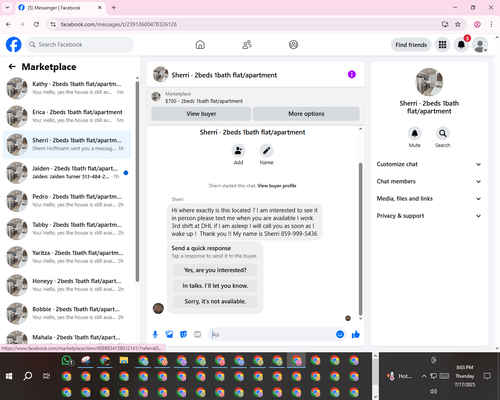The height and width of the screenshot is (400, 500).
Task: Click the conversation list scrollbar
Action: pyautogui.click(x=137, y=182)
